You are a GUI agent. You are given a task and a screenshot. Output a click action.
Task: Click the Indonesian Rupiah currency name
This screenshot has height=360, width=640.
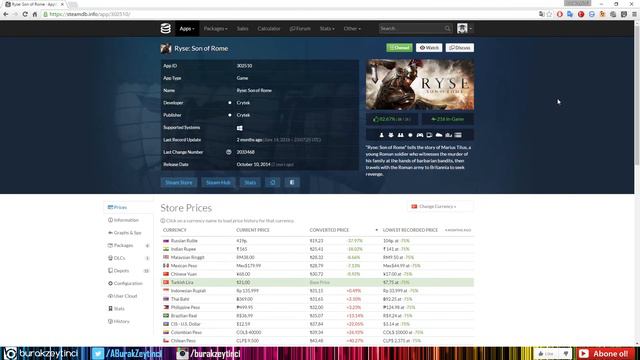coord(188,291)
